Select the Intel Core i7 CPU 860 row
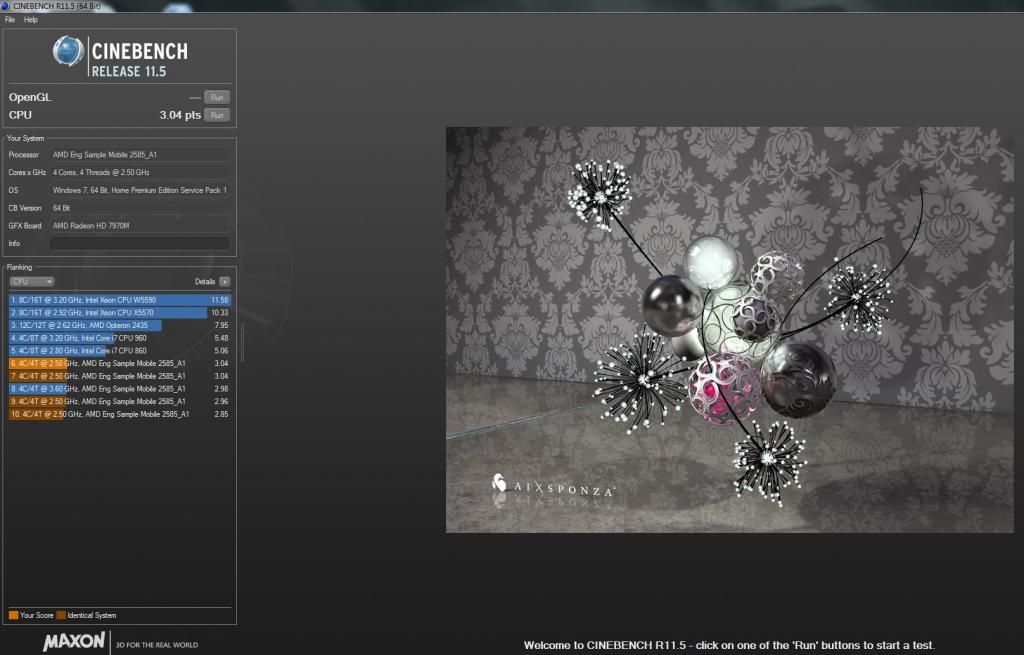The height and width of the screenshot is (655, 1024). pos(120,351)
